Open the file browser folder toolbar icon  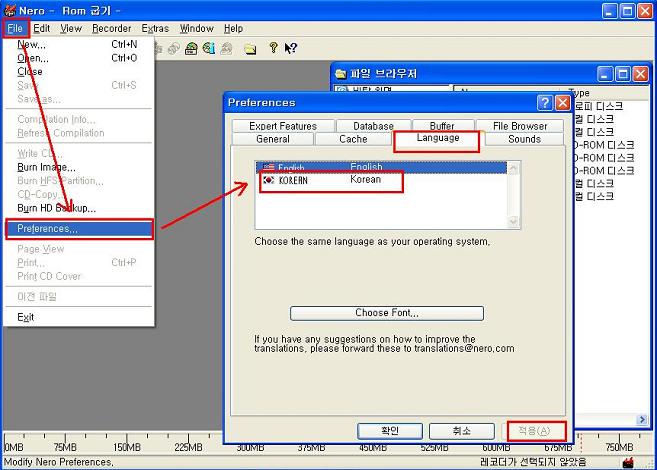[250, 49]
